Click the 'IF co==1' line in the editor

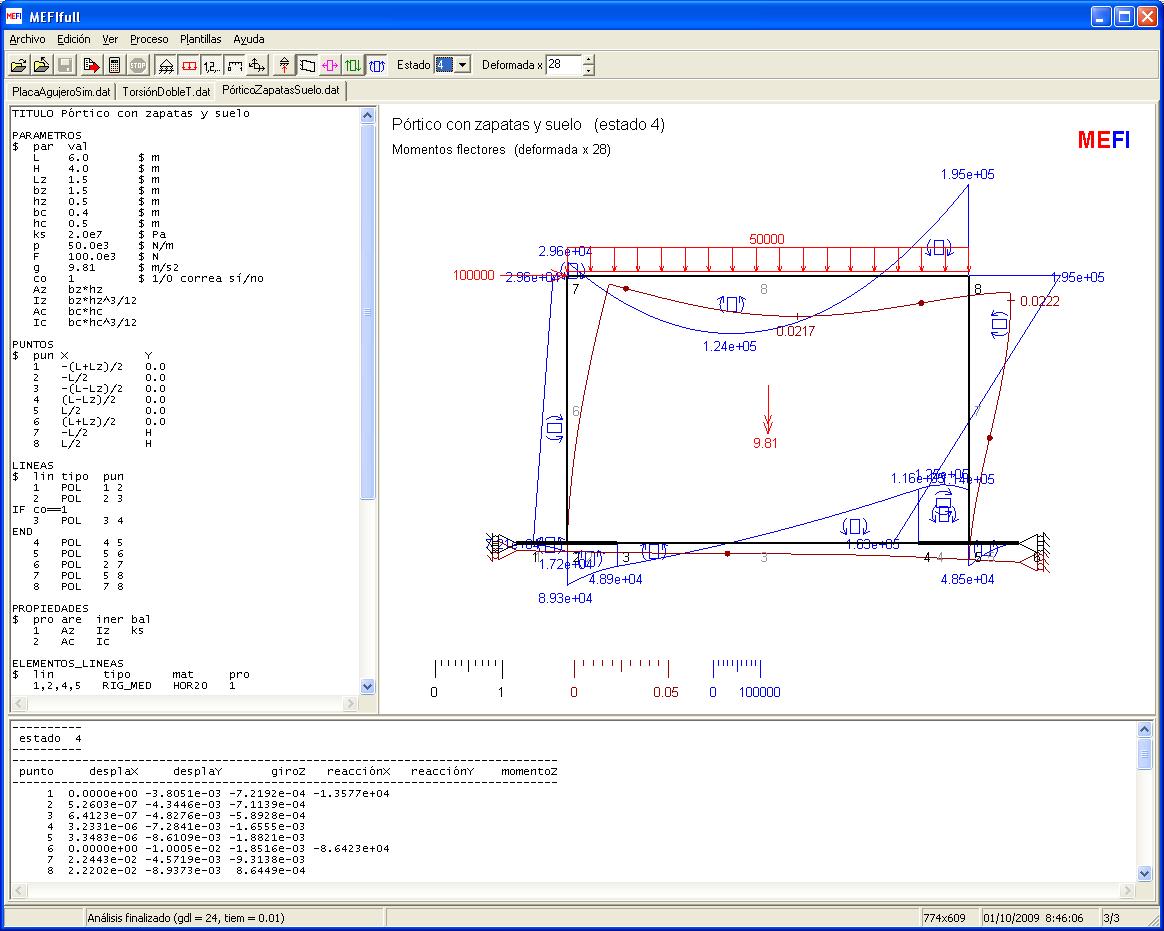click(39, 509)
